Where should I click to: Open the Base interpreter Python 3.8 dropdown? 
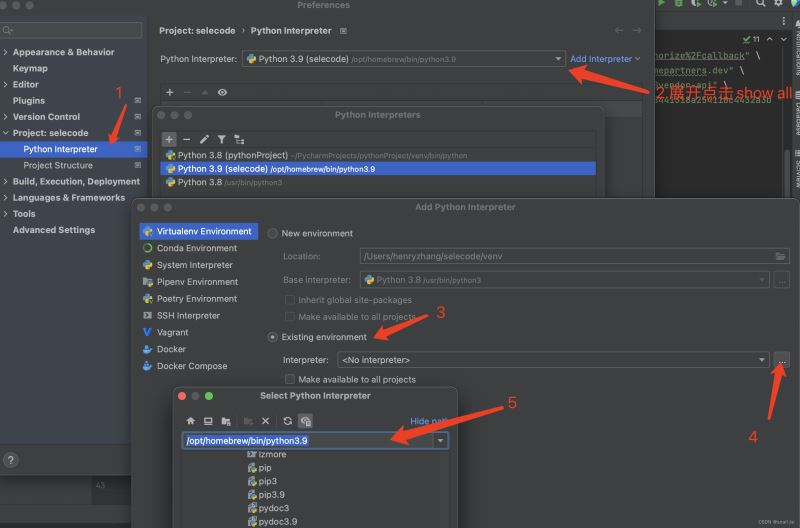[564, 280]
